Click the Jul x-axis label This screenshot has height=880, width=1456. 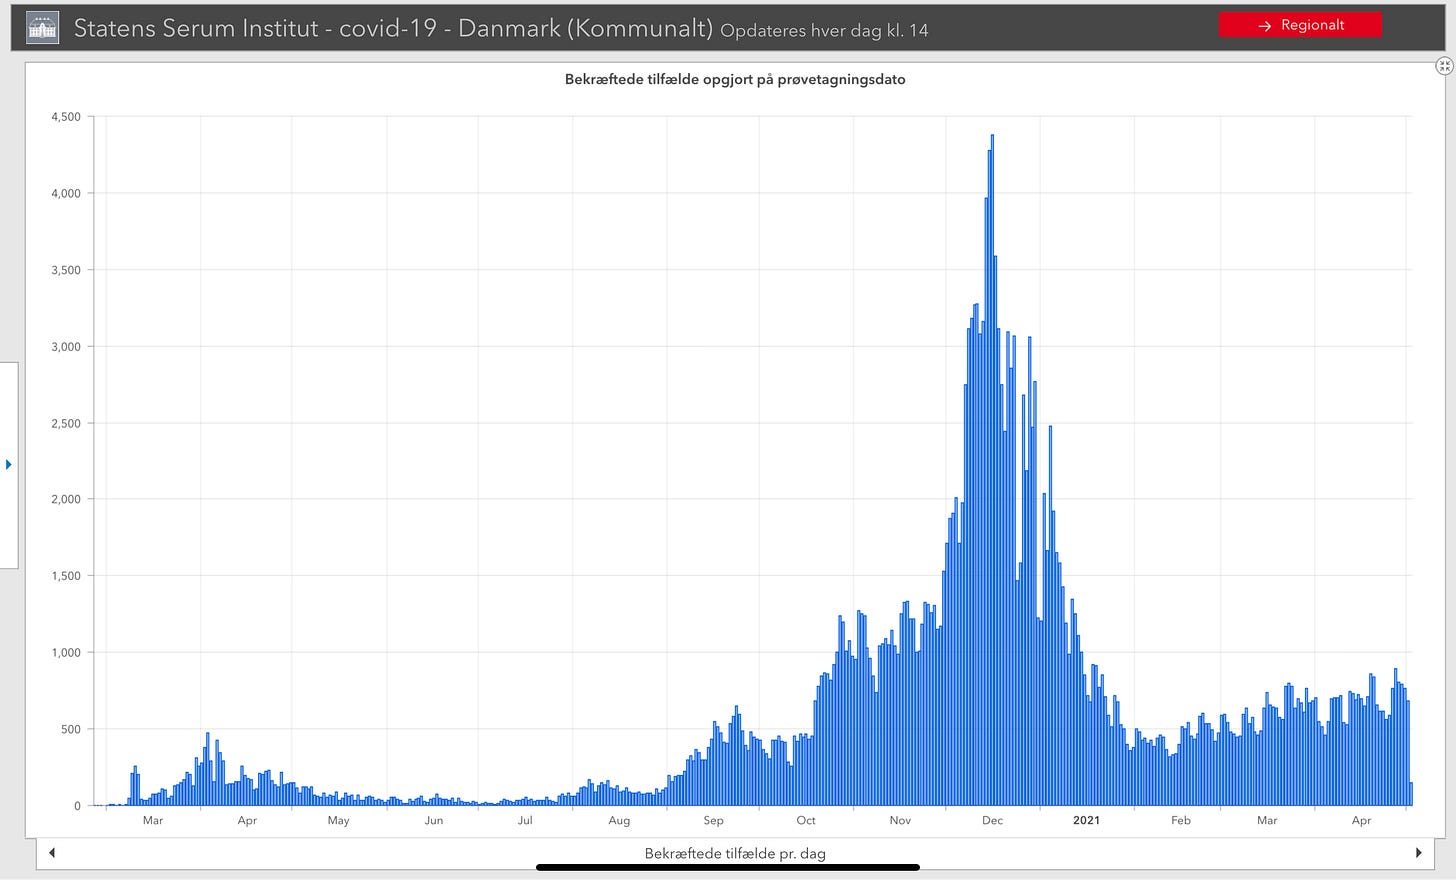525,820
